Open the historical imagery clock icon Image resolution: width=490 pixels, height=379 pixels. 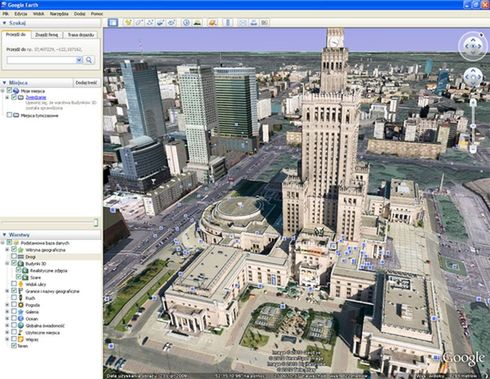(186, 22)
